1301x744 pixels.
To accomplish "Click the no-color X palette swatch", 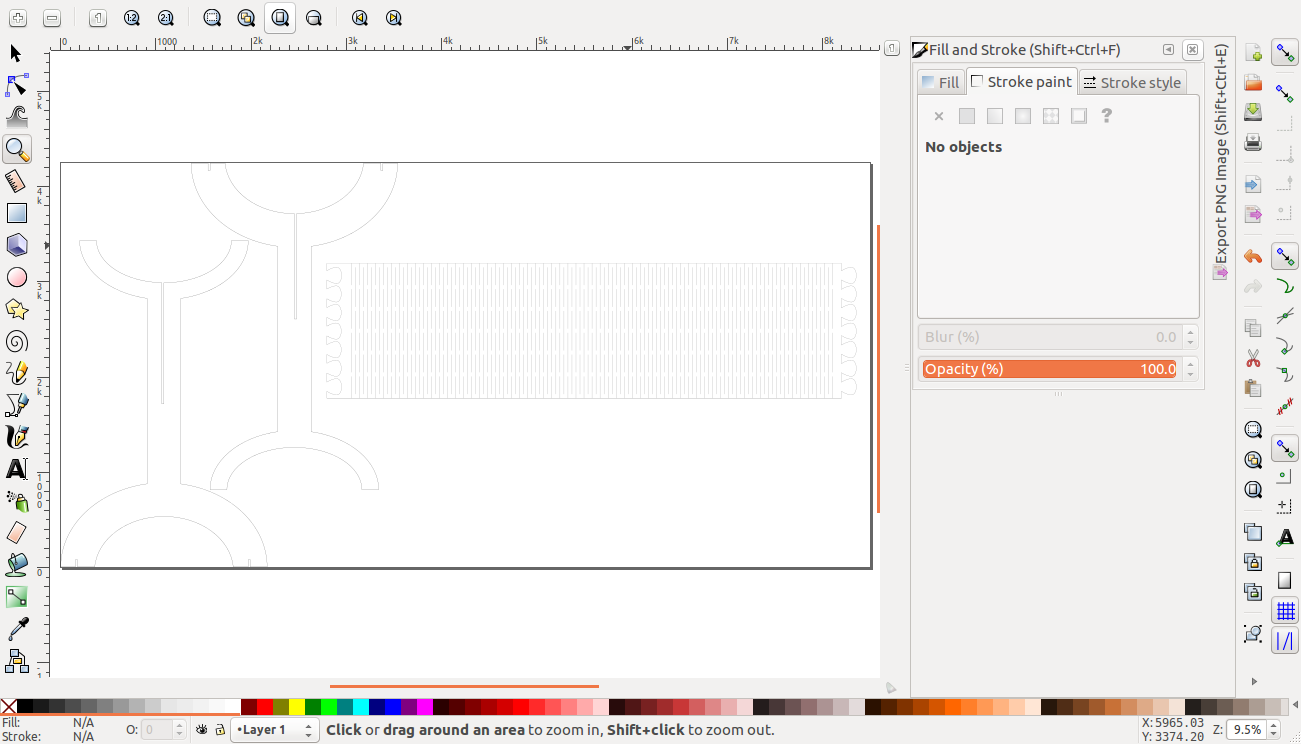I will click(x=9, y=707).
